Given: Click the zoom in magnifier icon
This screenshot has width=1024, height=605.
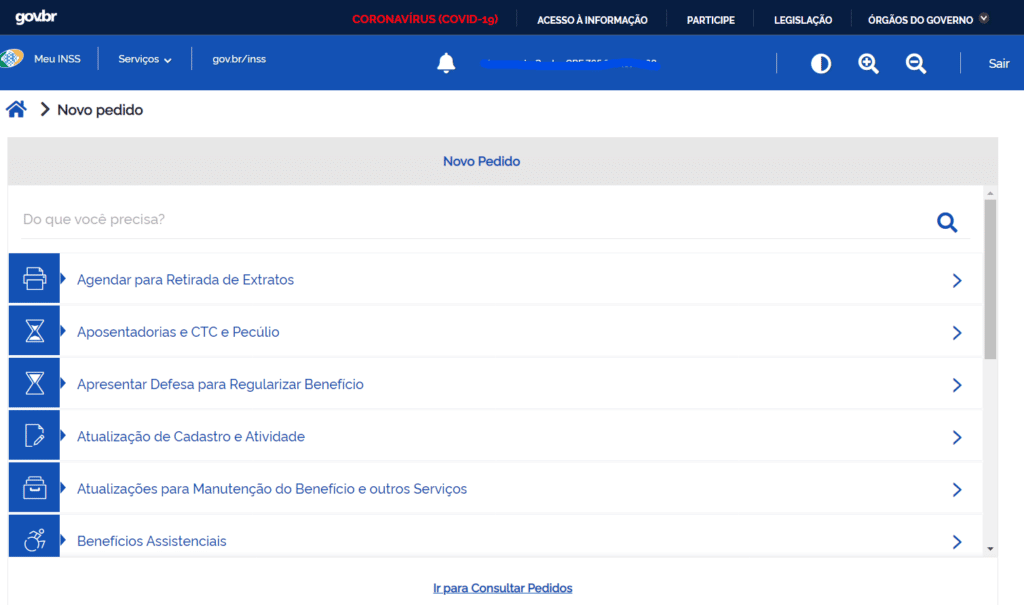Looking at the screenshot, I should [868, 63].
